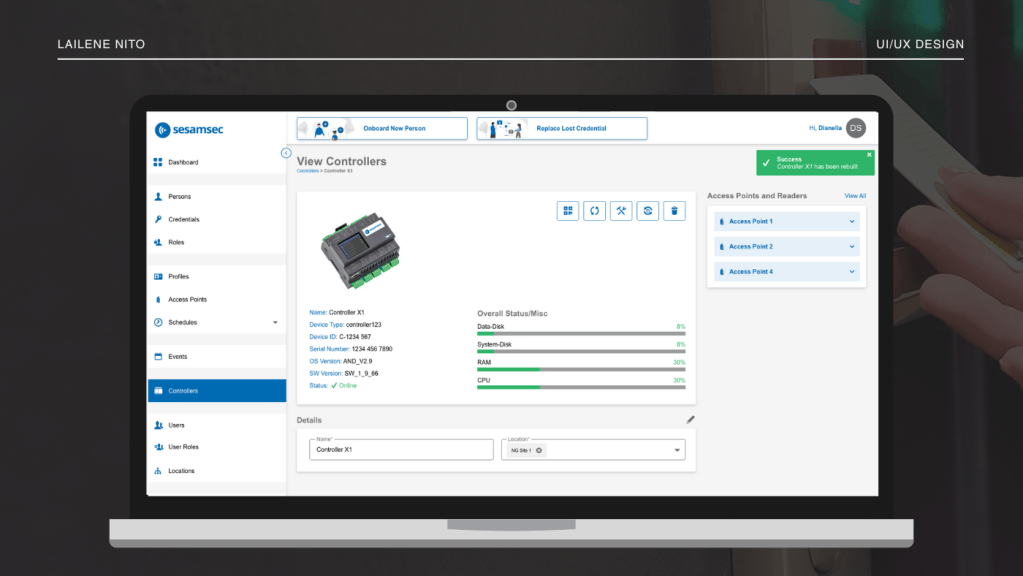Click the Onboard New Person button

tap(382, 128)
